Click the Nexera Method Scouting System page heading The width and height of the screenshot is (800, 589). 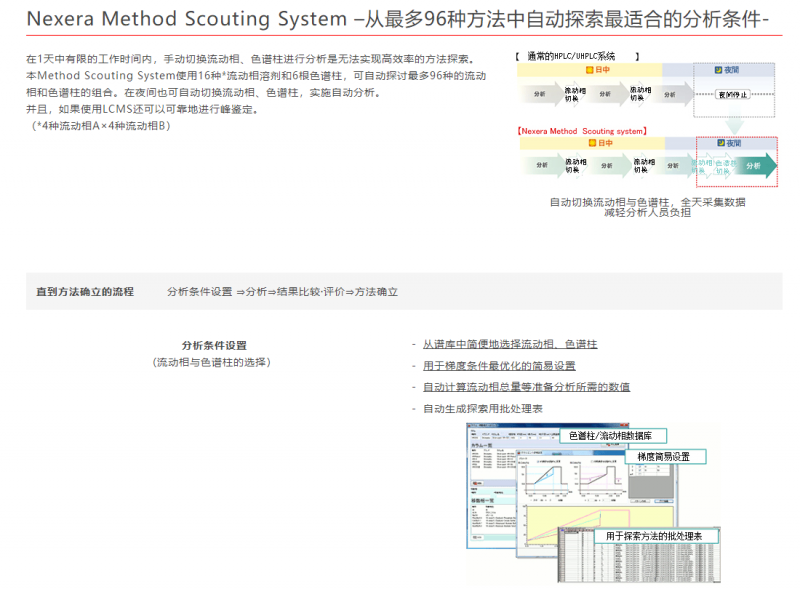tap(397, 19)
